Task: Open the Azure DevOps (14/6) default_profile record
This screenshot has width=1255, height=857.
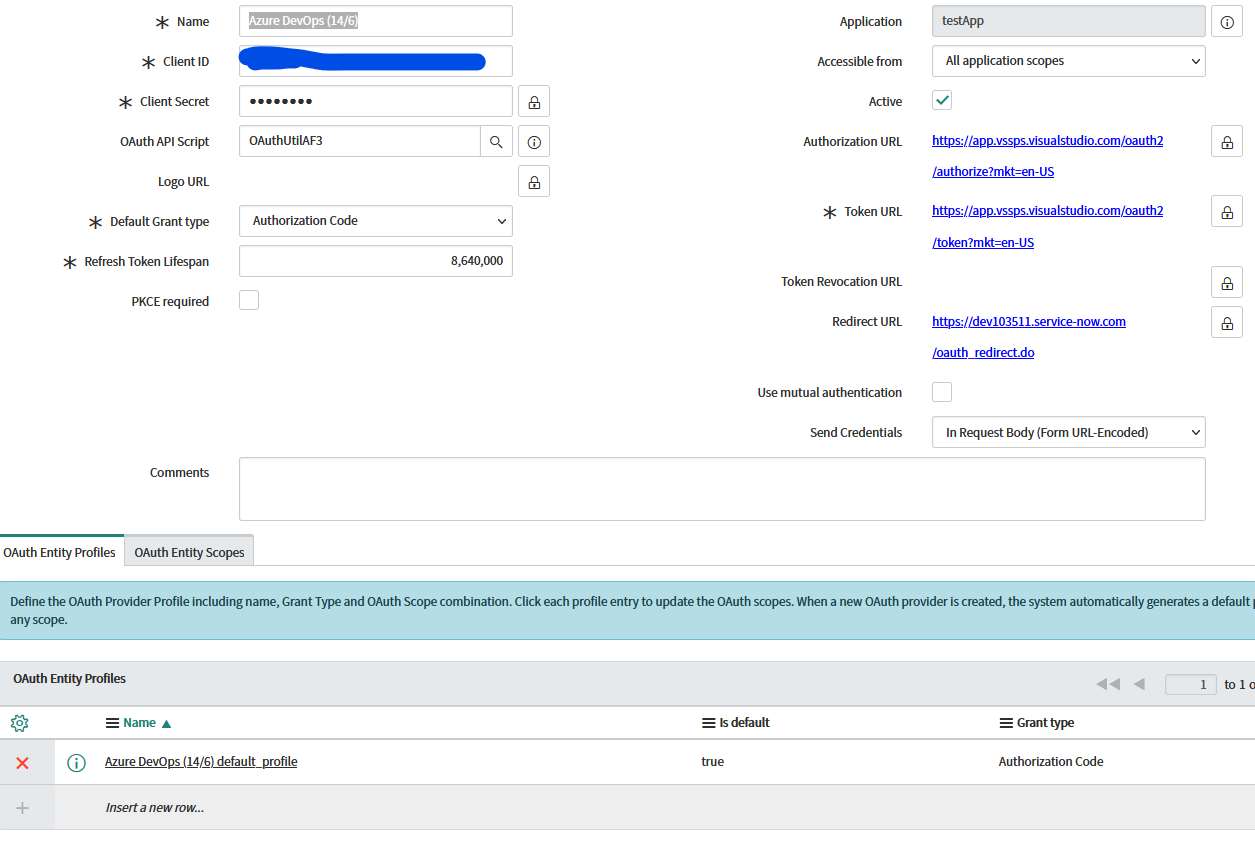Action: pyautogui.click(x=201, y=762)
